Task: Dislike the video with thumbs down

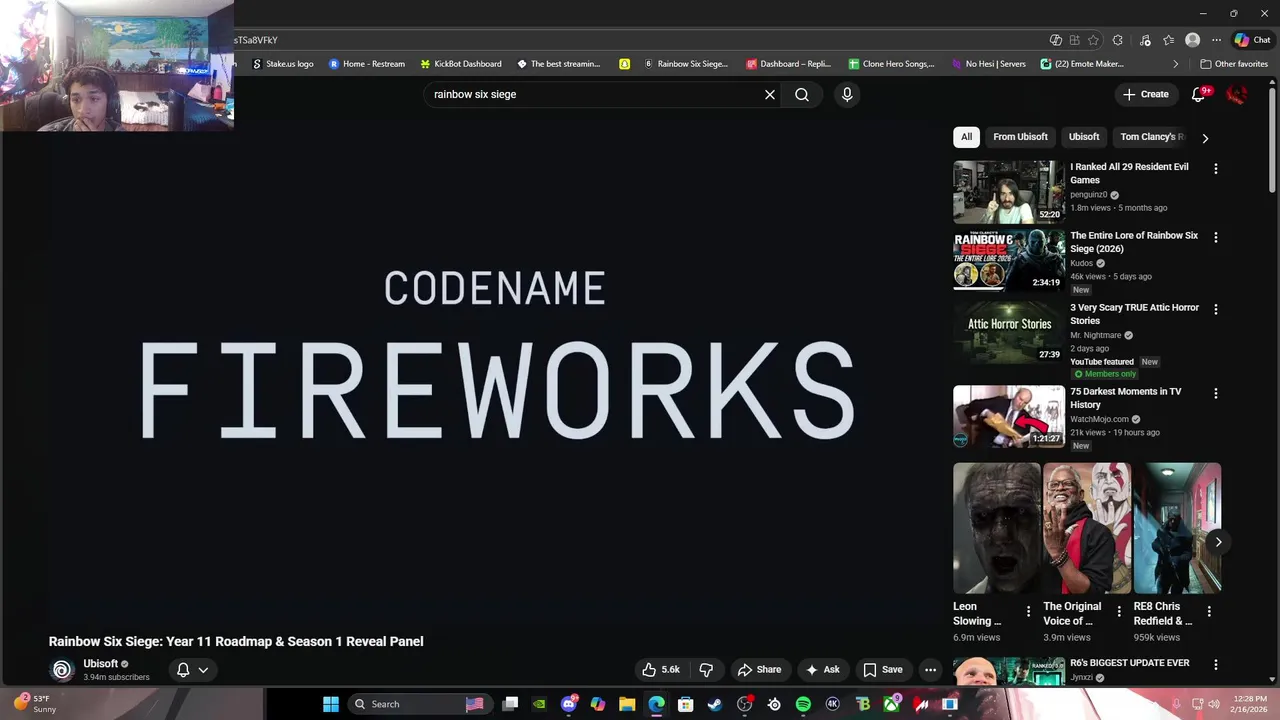Action: click(706, 670)
